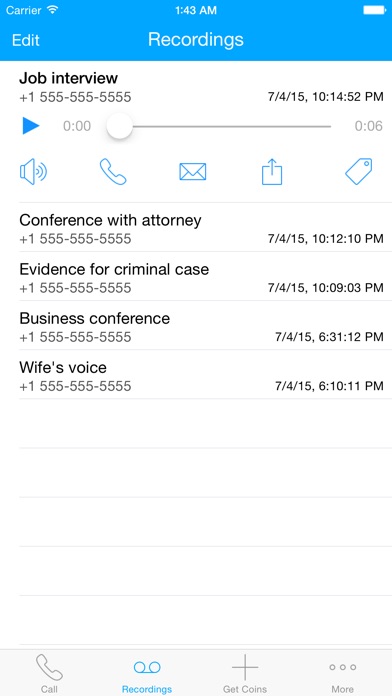392x696 pixels.
Task: Click the playback position slider knob
Action: (x=119, y=126)
